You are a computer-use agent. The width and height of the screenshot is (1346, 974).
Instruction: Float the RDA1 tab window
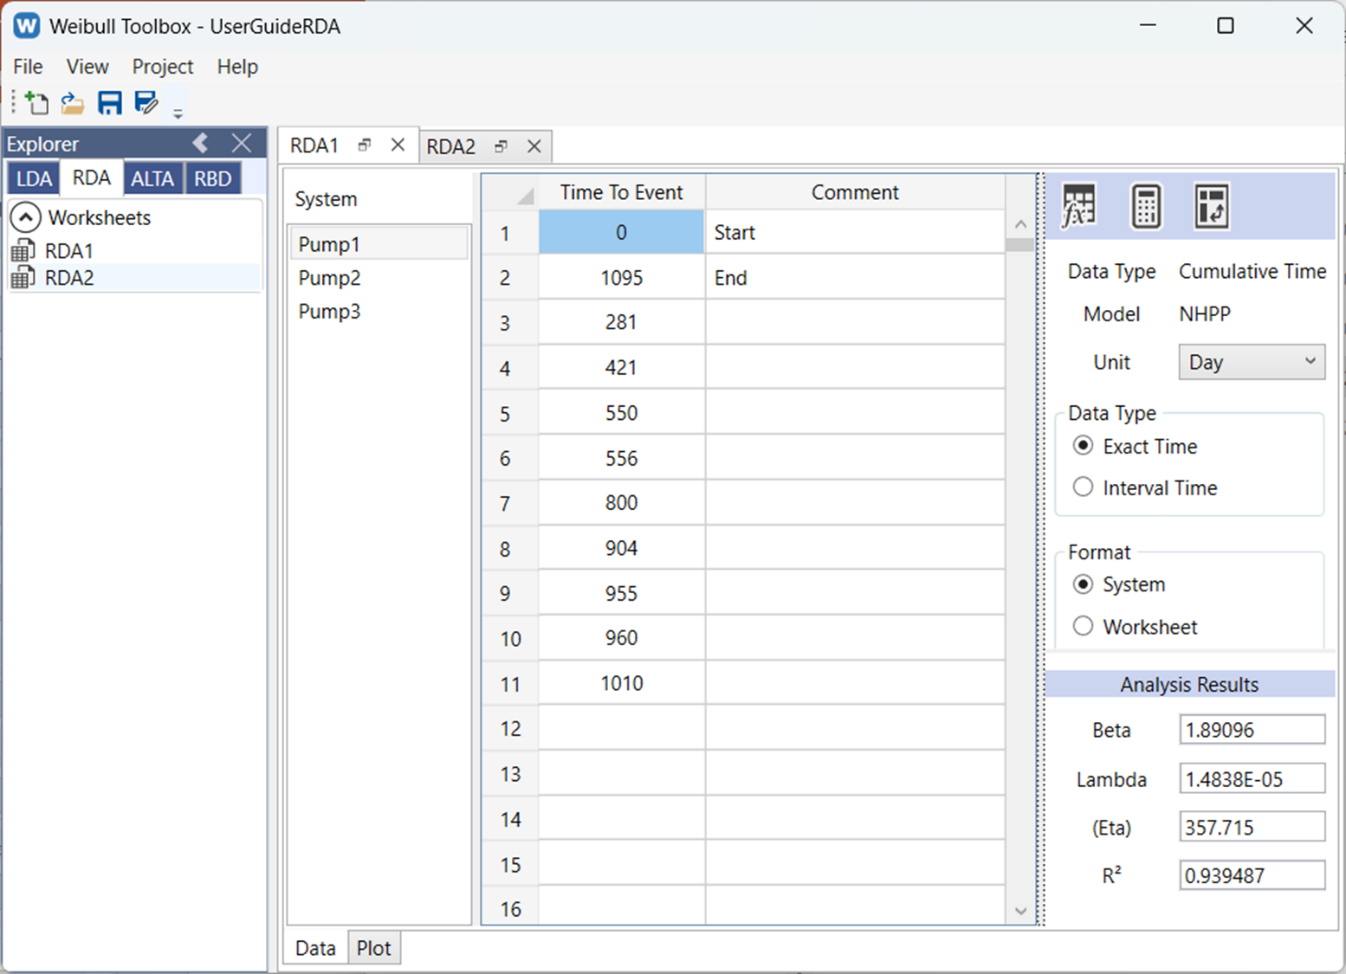tap(365, 145)
